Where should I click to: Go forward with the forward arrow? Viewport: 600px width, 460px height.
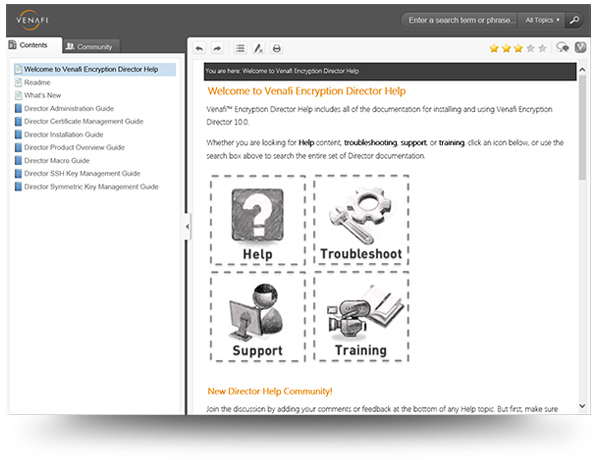pos(217,49)
